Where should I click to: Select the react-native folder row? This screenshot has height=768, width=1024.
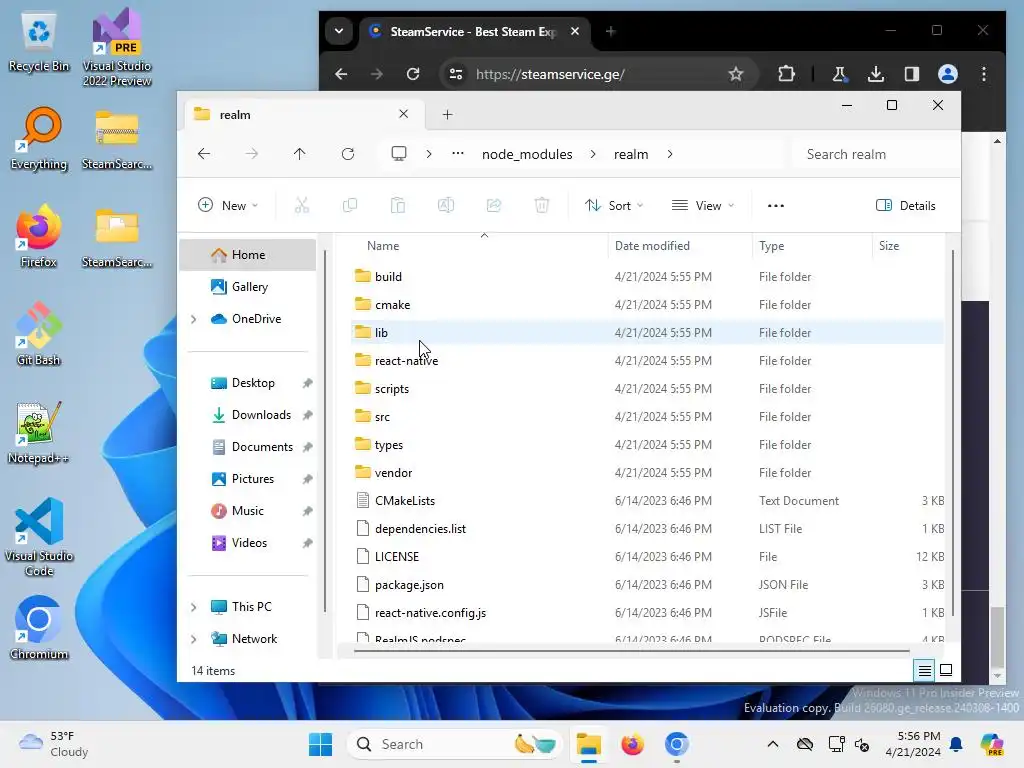647,360
